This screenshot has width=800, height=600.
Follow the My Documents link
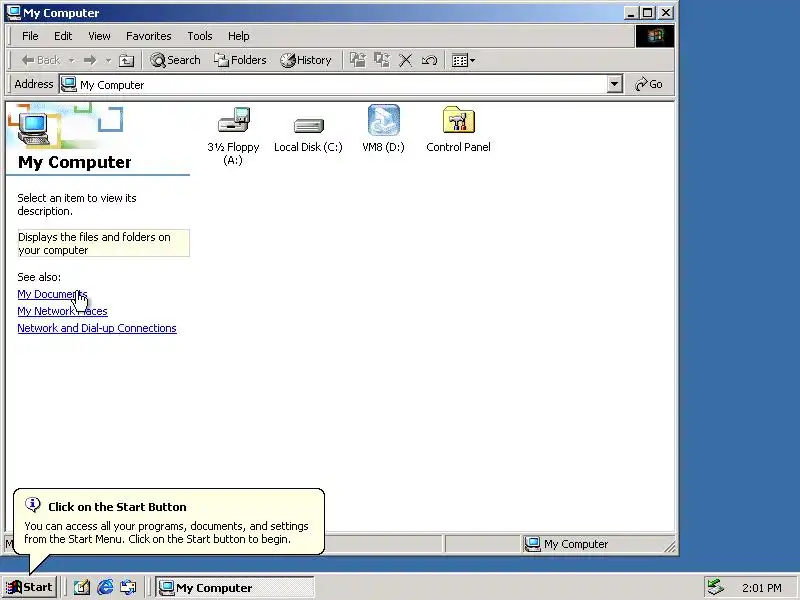point(52,294)
